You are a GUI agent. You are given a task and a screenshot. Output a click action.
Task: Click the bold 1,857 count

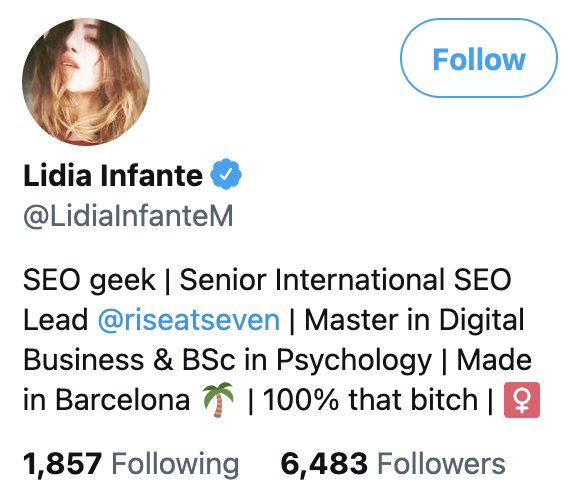coord(62,464)
